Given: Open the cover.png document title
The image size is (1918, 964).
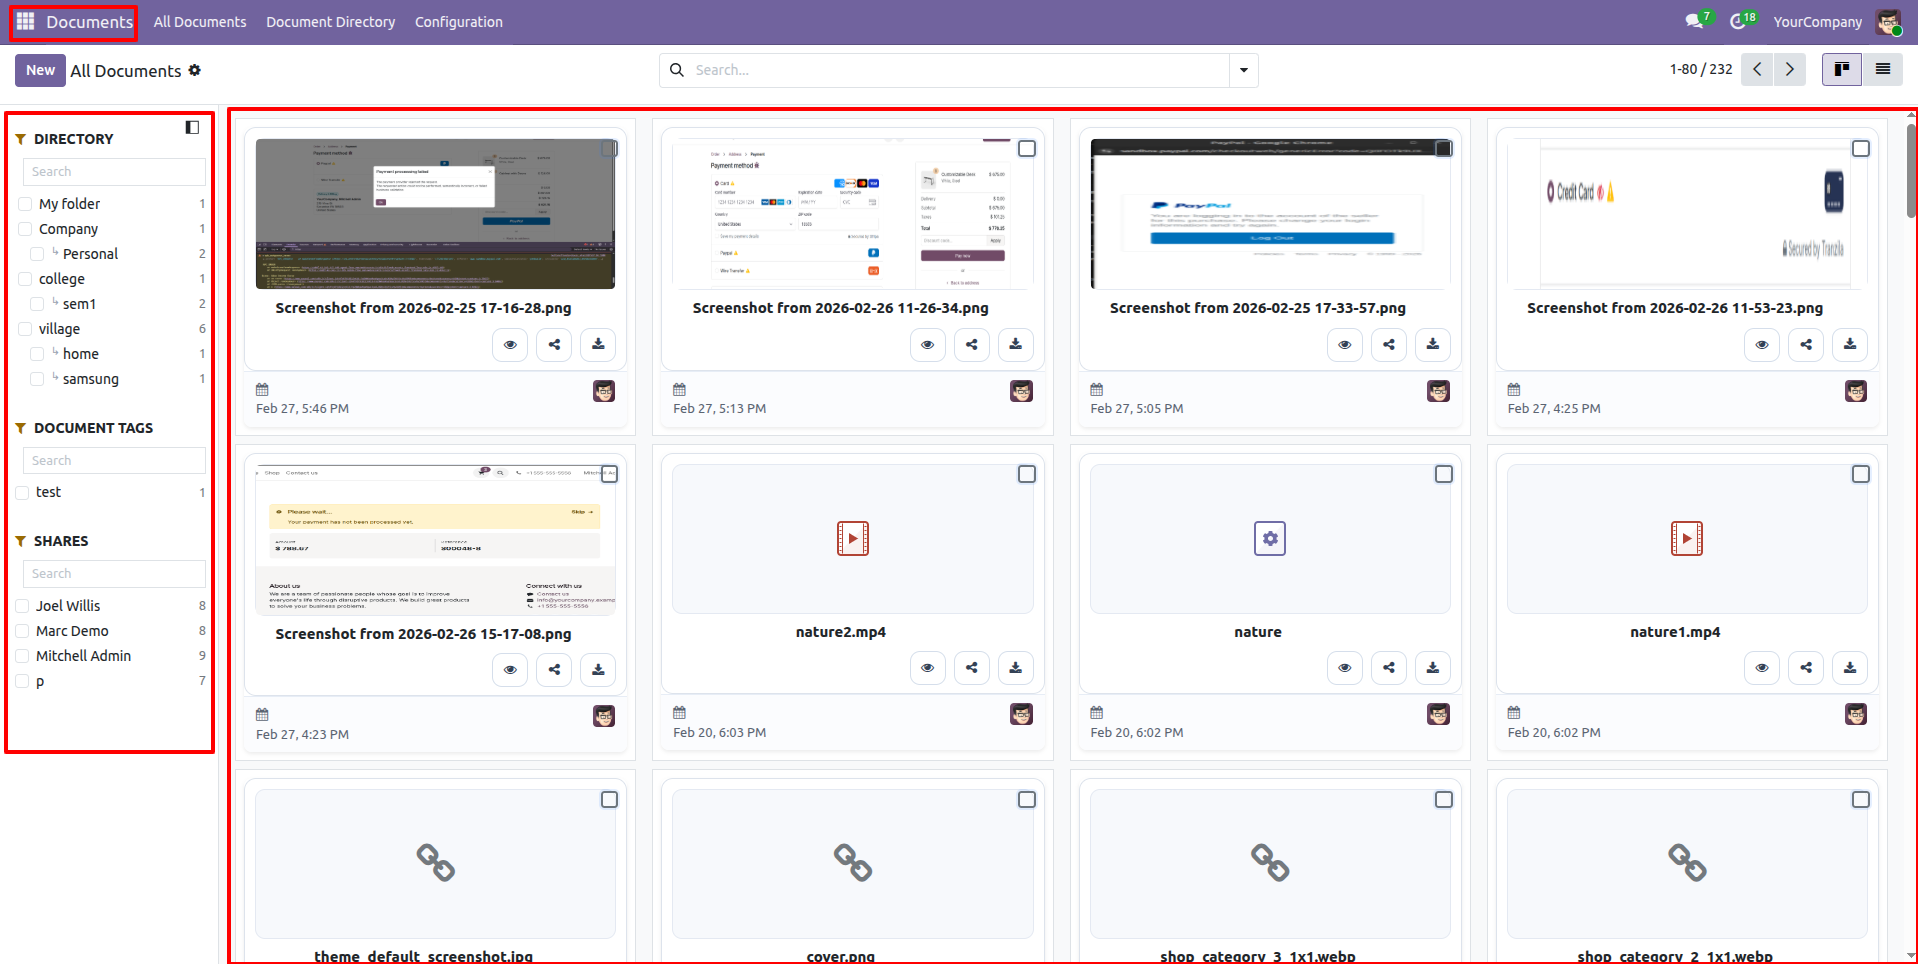Looking at the screenshot, I should tap(841, 957).
